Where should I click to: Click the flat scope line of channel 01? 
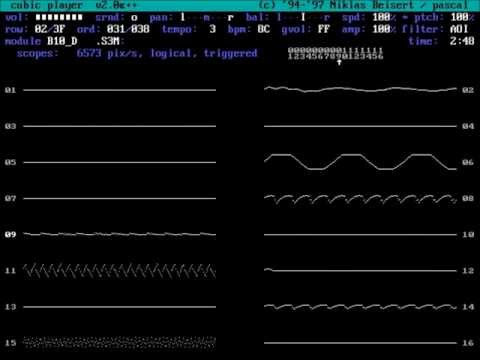120,90
